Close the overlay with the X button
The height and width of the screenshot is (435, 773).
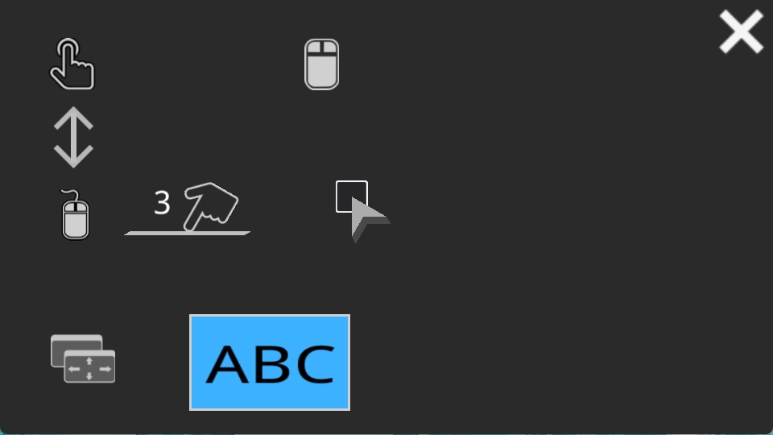coord(741,32)
